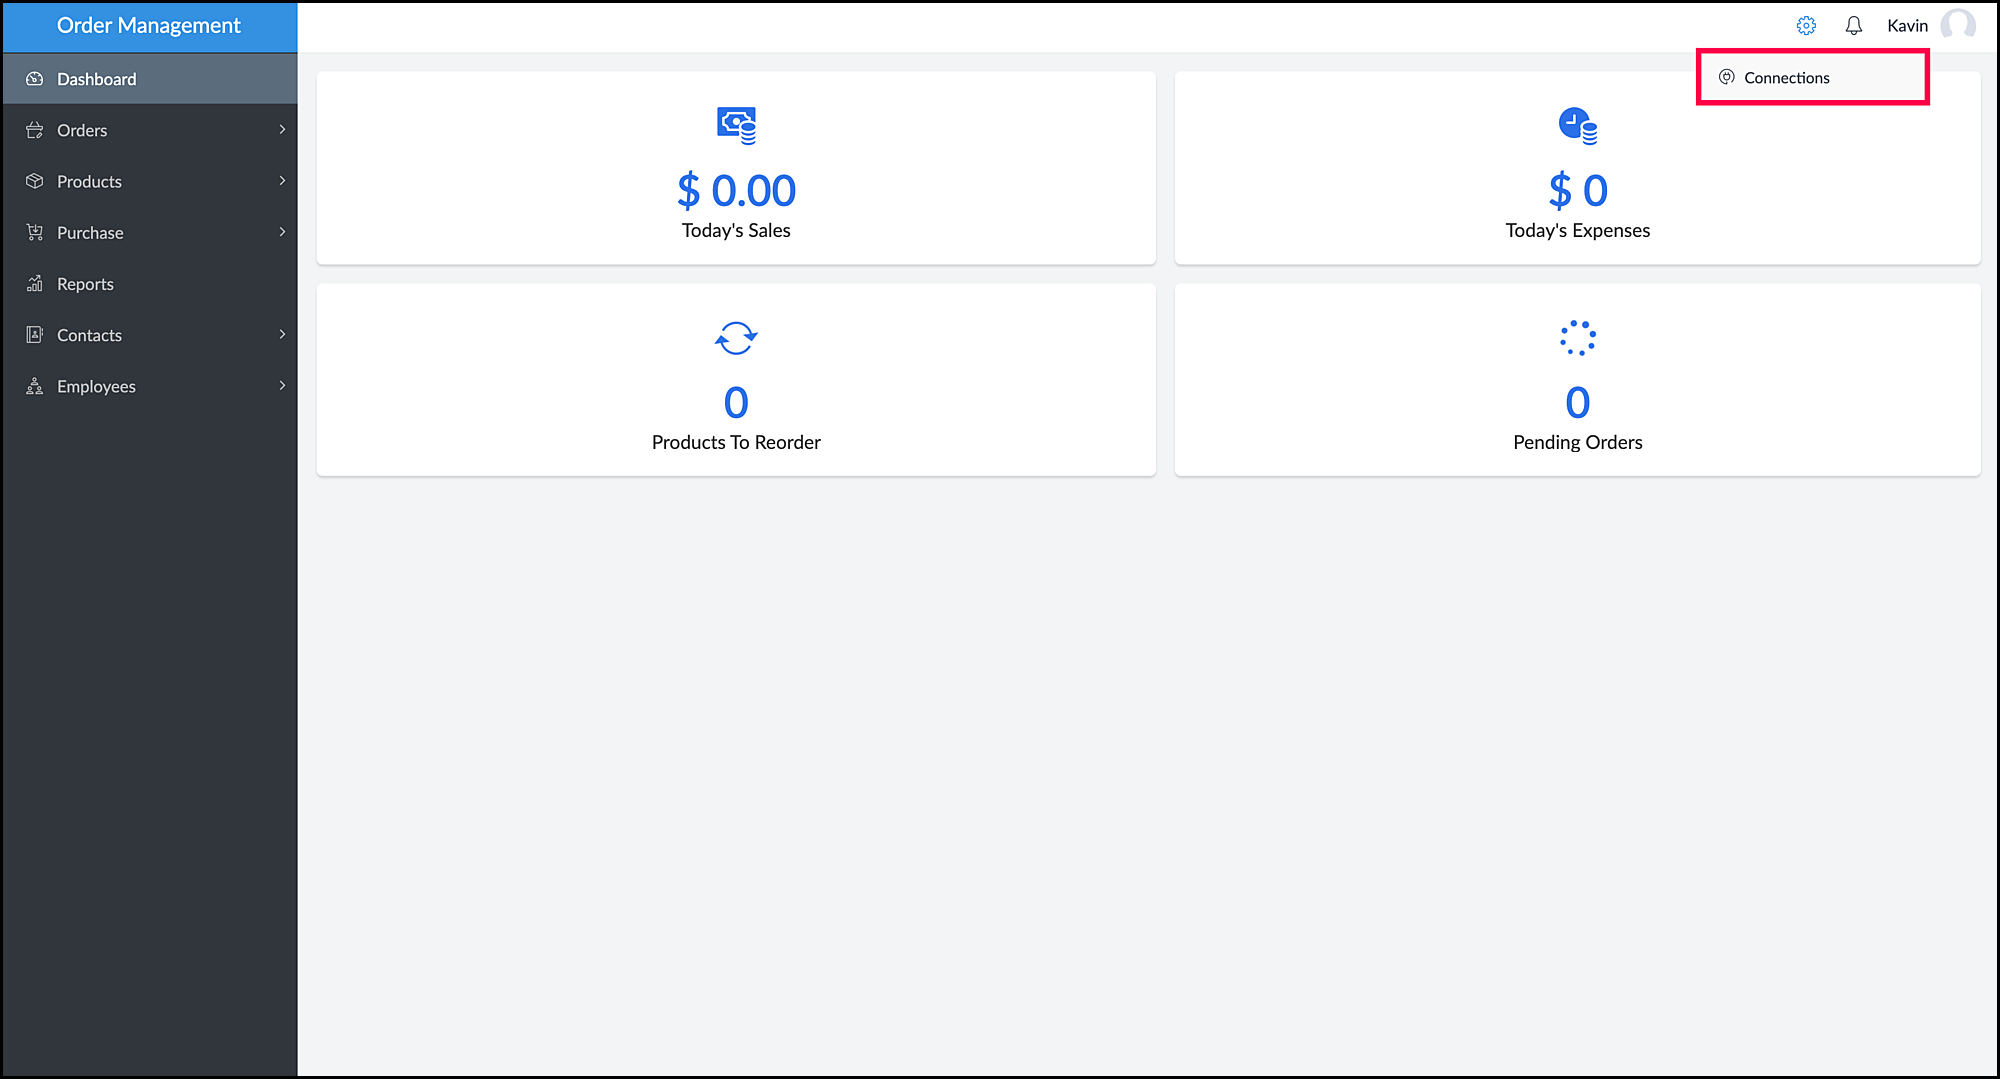Click the Connections menu icon
This screenshot has width=2000, height=1079.
[1726, 77]
